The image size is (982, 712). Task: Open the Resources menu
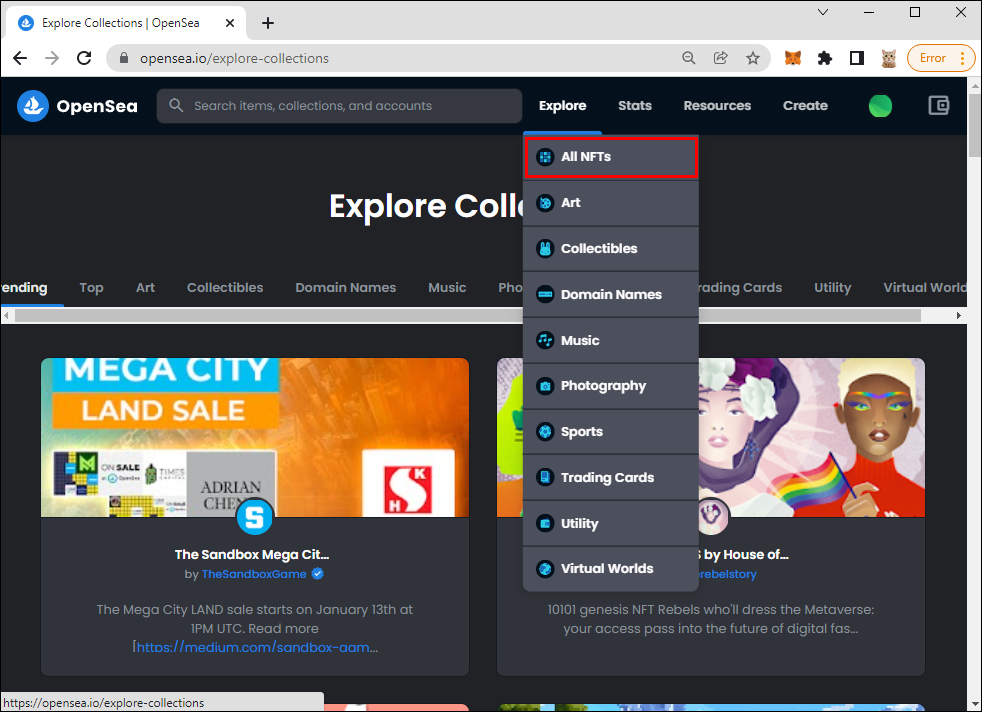click(x=717, y=106)
